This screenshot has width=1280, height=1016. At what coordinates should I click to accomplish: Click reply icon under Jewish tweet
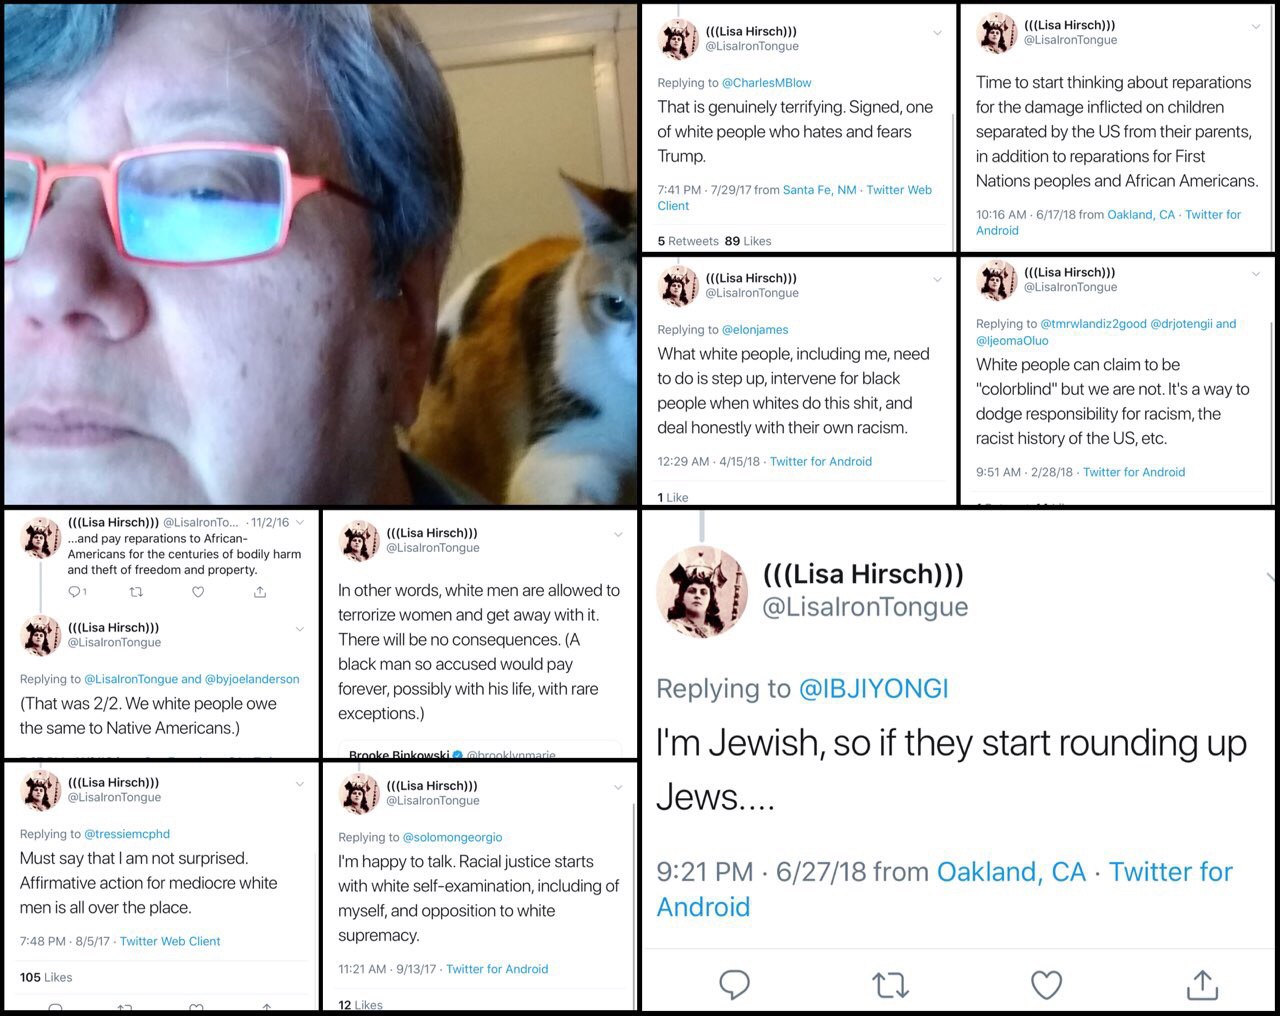click(x=734, y=985)
